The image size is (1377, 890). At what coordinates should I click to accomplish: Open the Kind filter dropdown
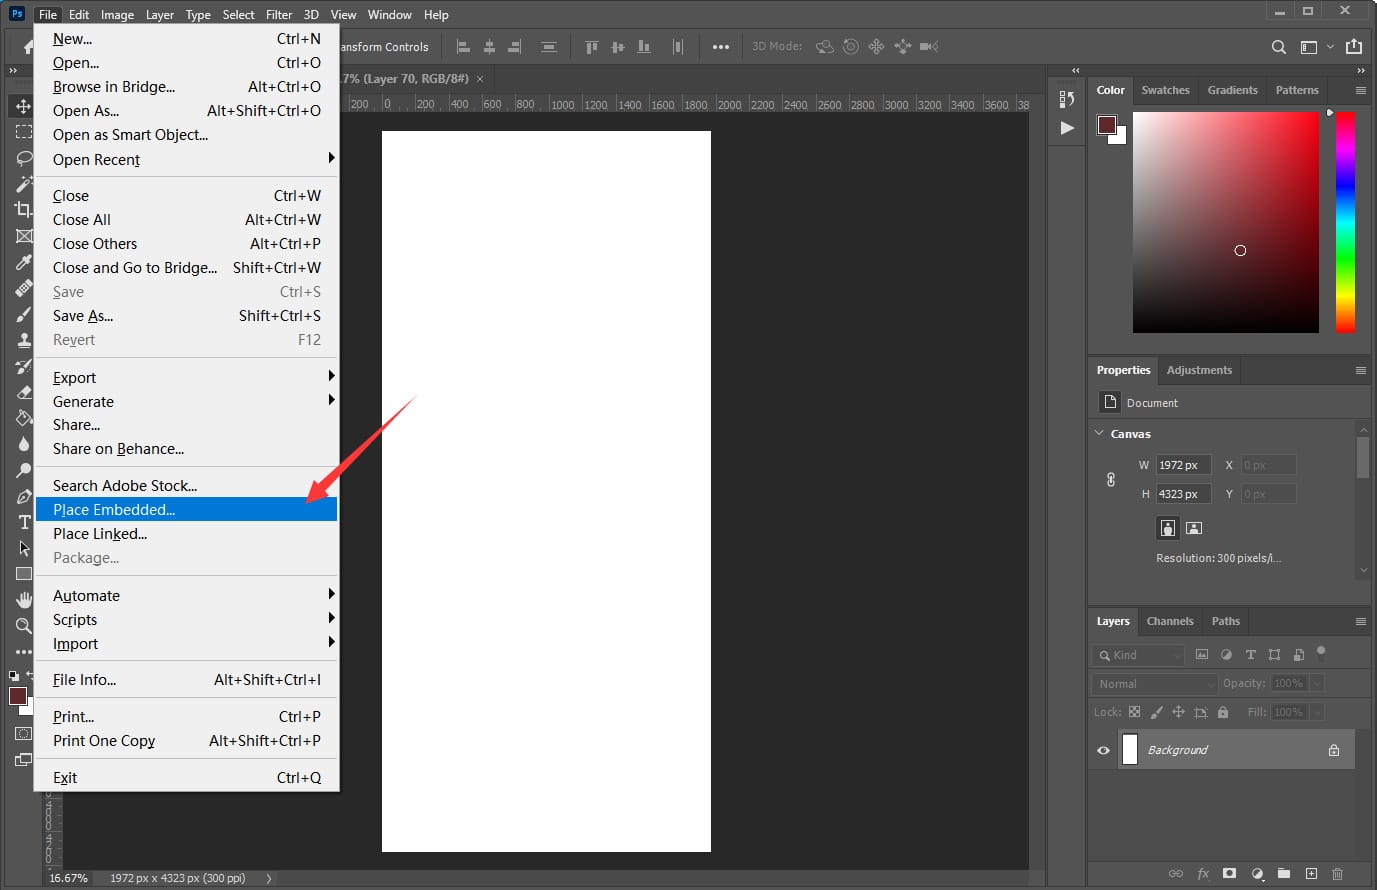(1138, 655)
